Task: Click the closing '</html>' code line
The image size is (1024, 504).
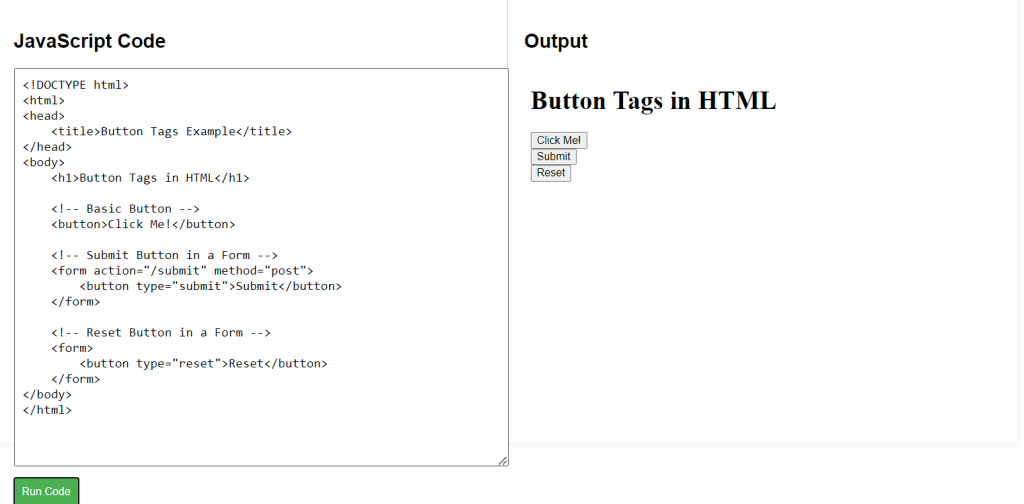Action: (x=47, y=410)
